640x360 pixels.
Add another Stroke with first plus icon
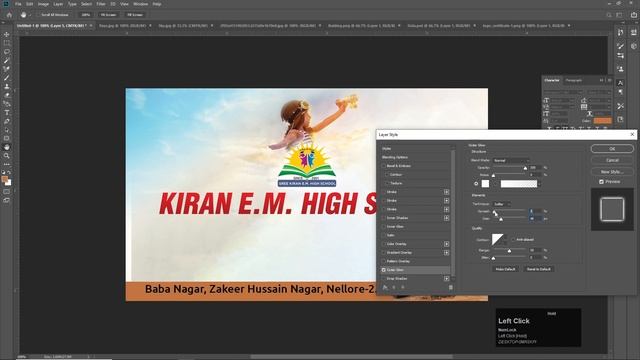click(447, 192)
